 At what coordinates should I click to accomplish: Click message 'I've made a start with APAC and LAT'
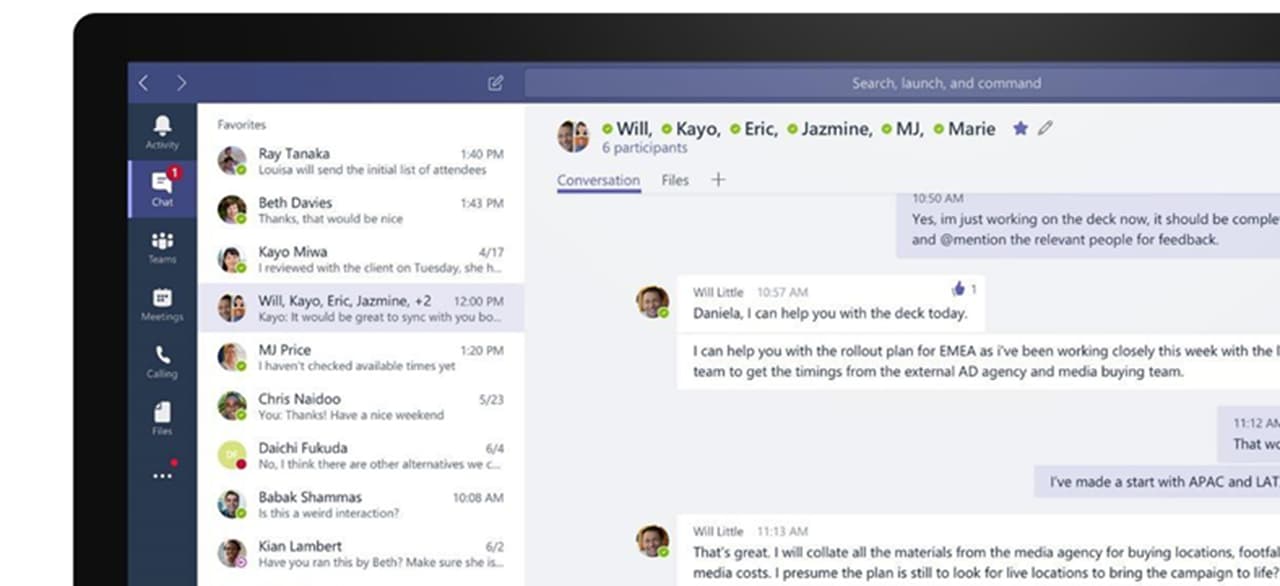point(1157,482)
